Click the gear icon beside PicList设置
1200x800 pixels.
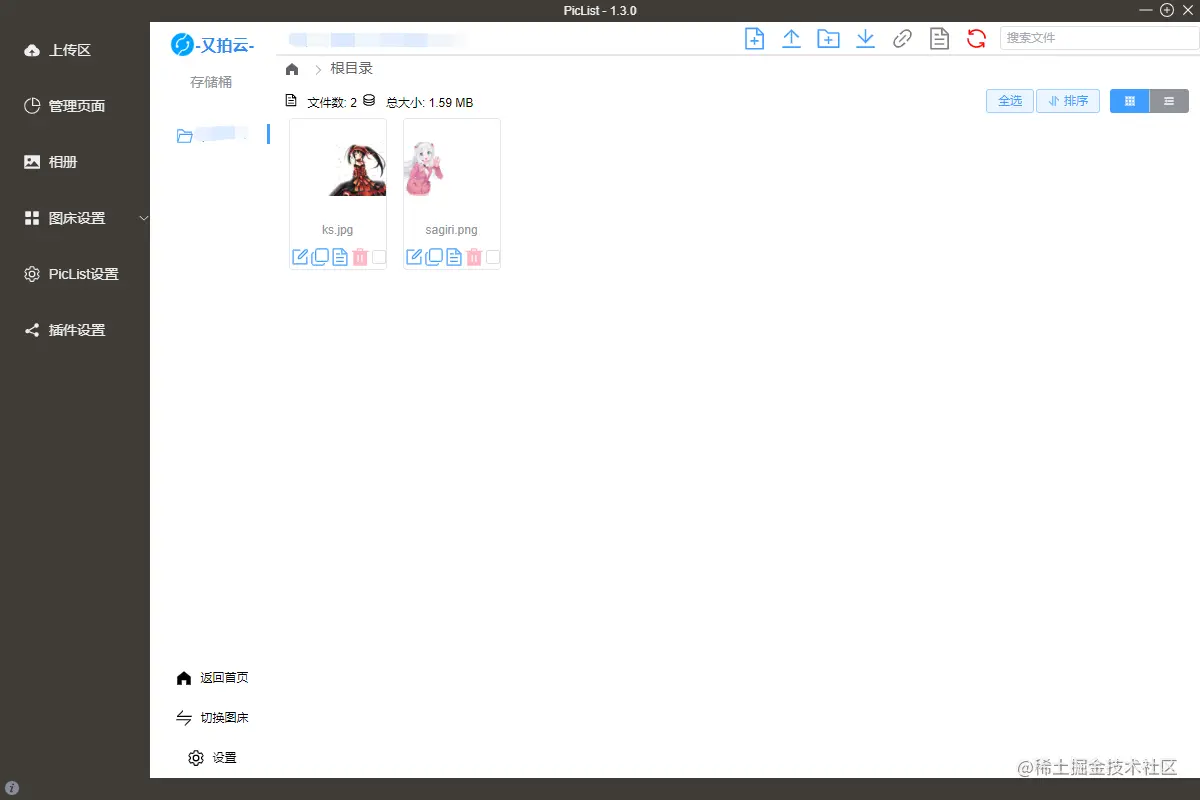32,274
